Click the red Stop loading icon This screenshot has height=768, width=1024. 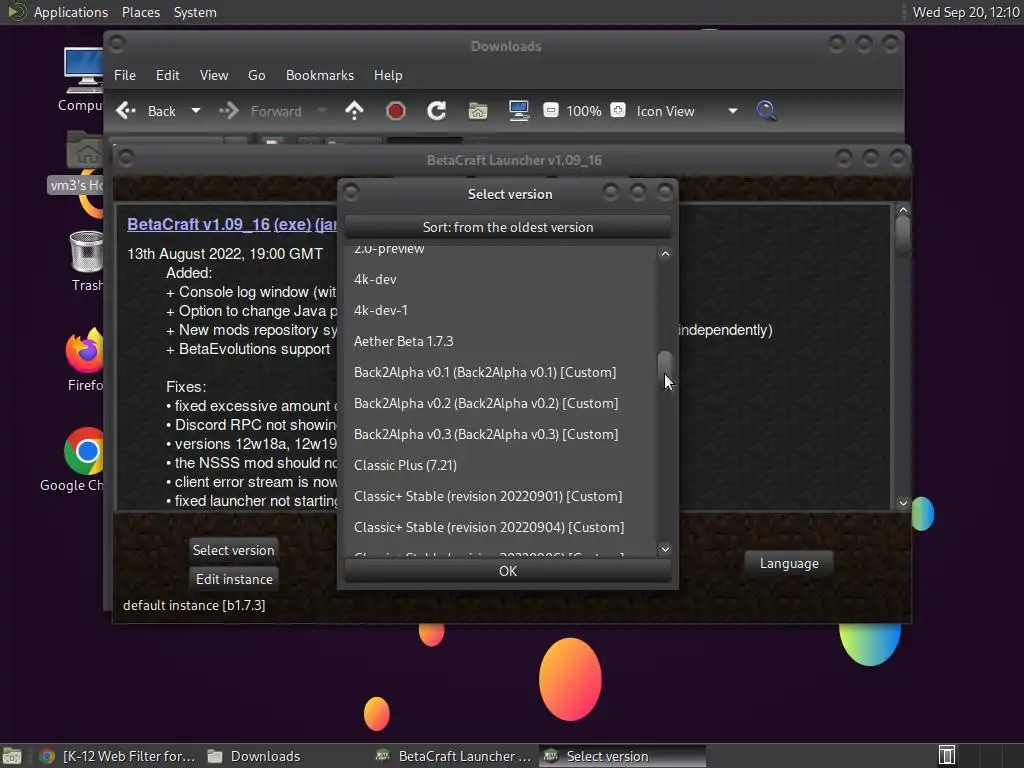395,111
